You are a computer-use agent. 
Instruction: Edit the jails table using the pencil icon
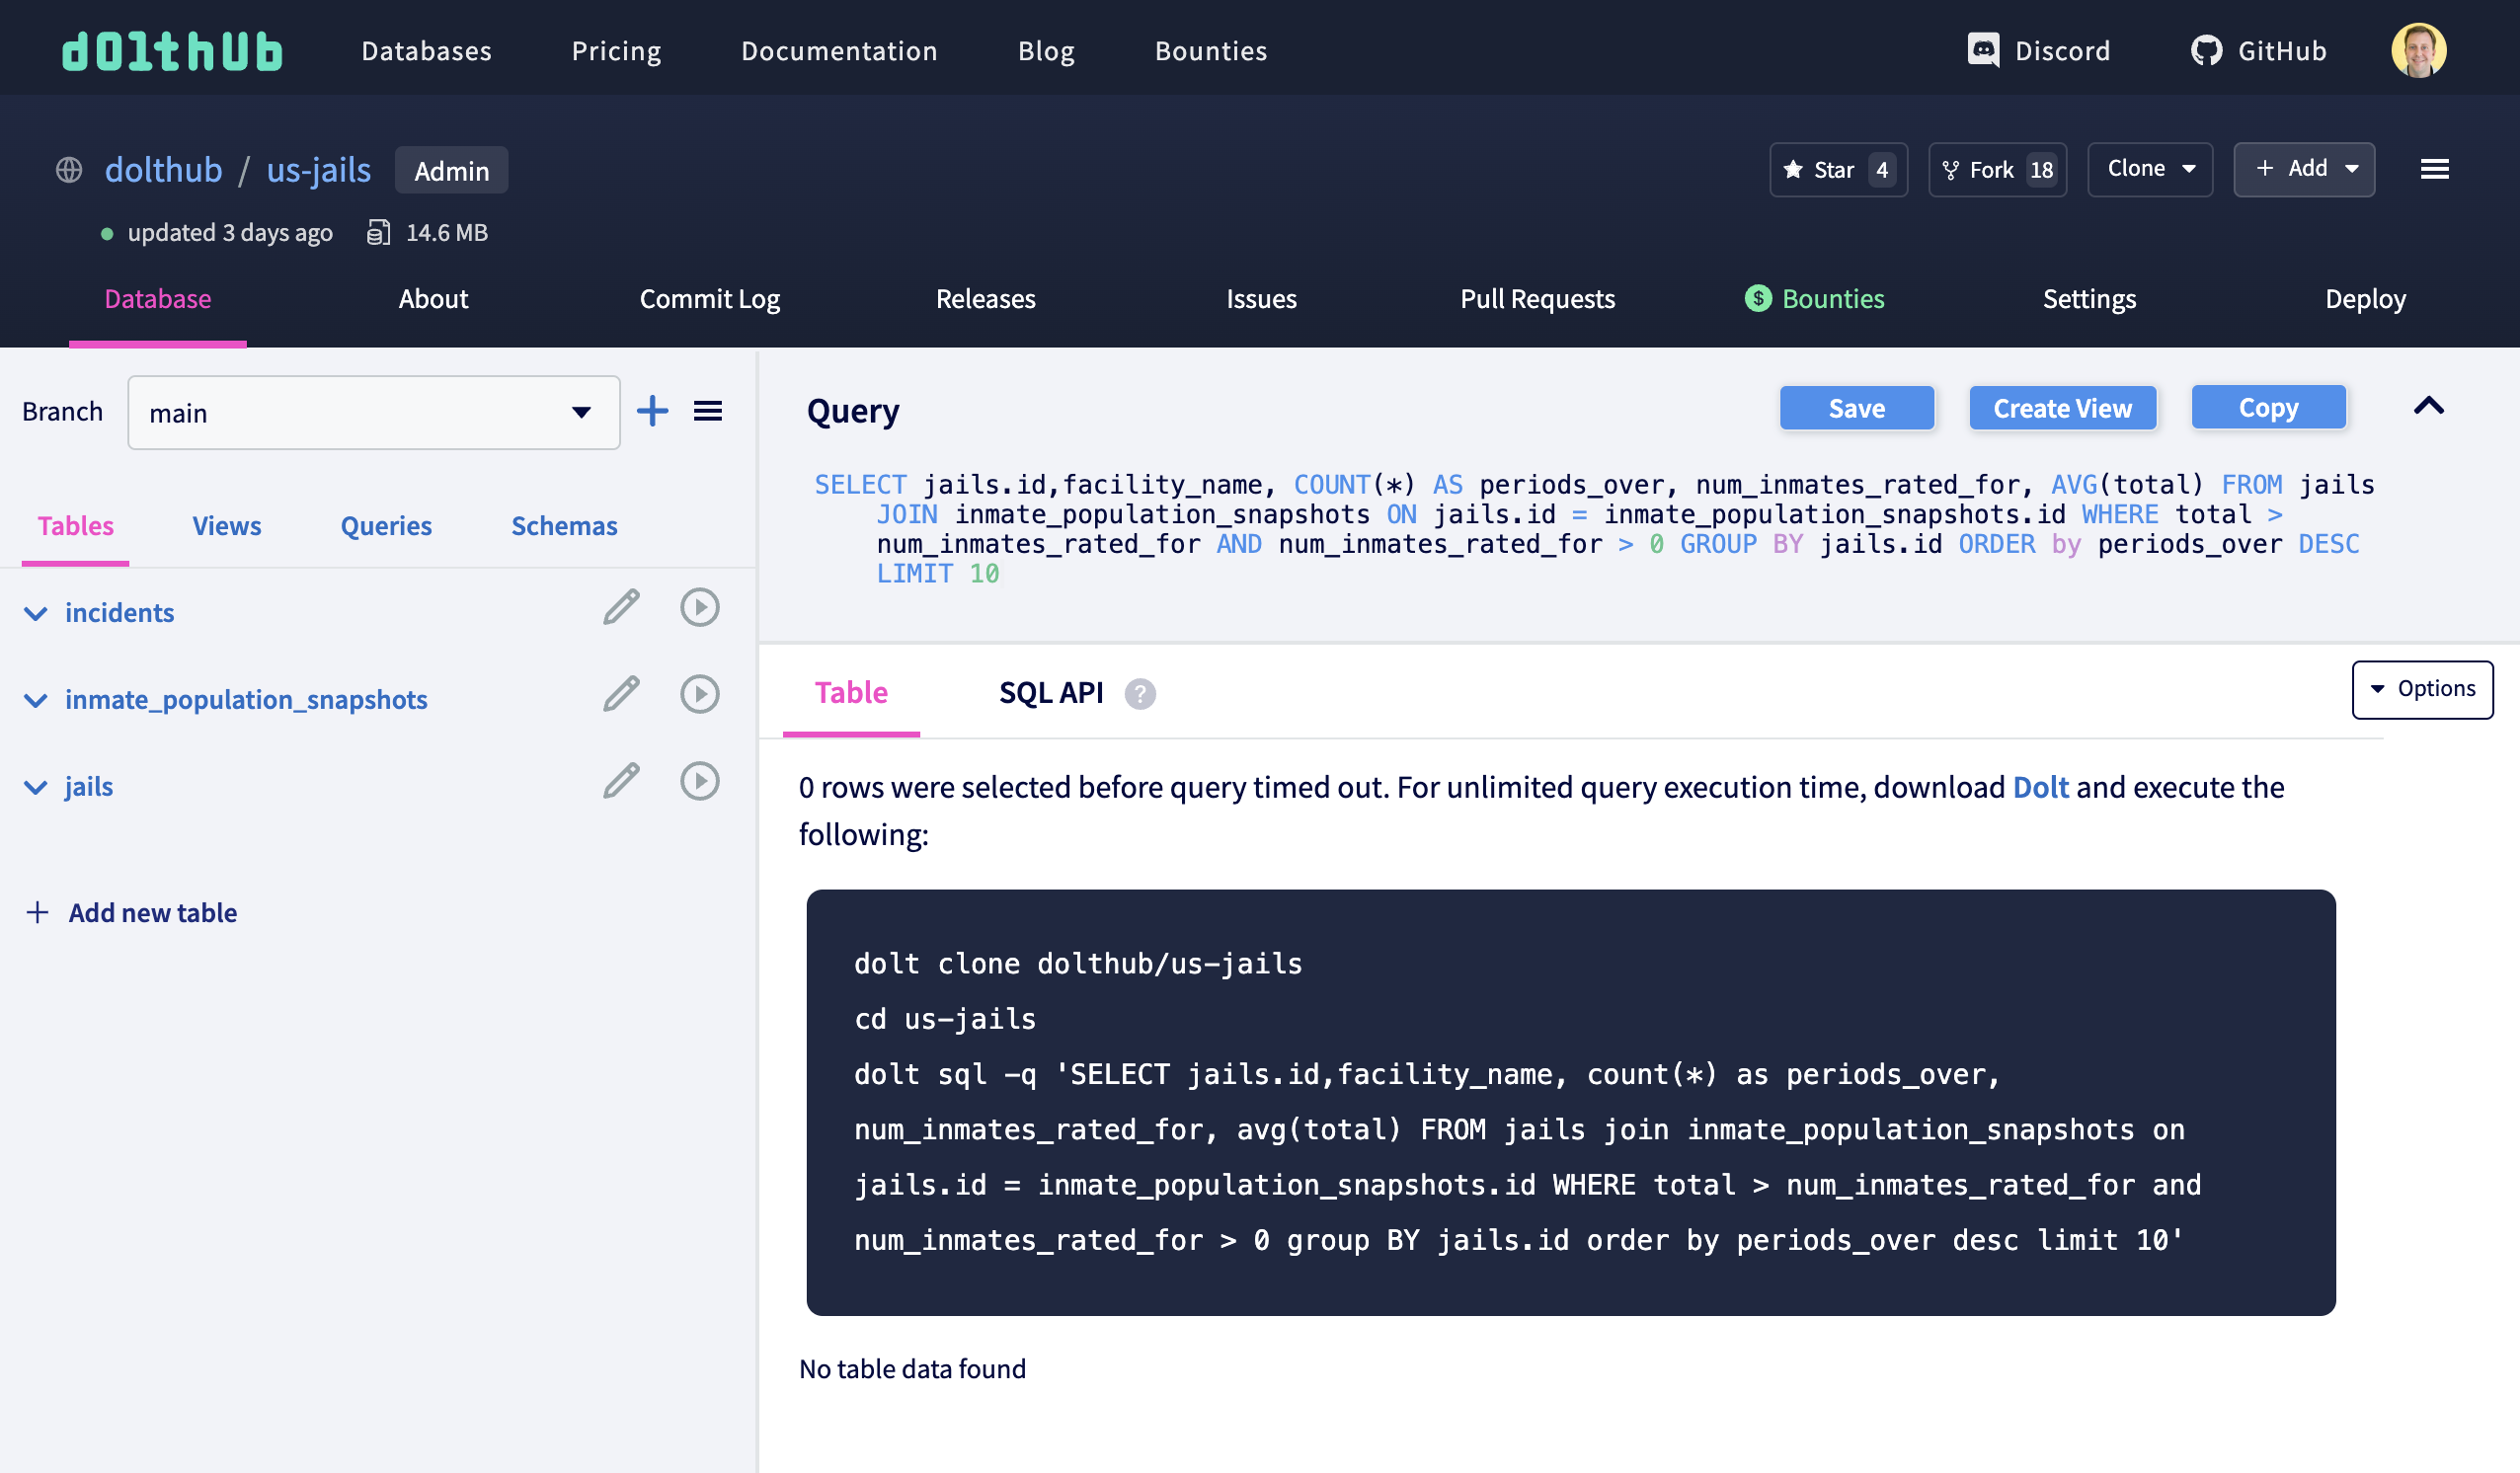coord(622,781)
